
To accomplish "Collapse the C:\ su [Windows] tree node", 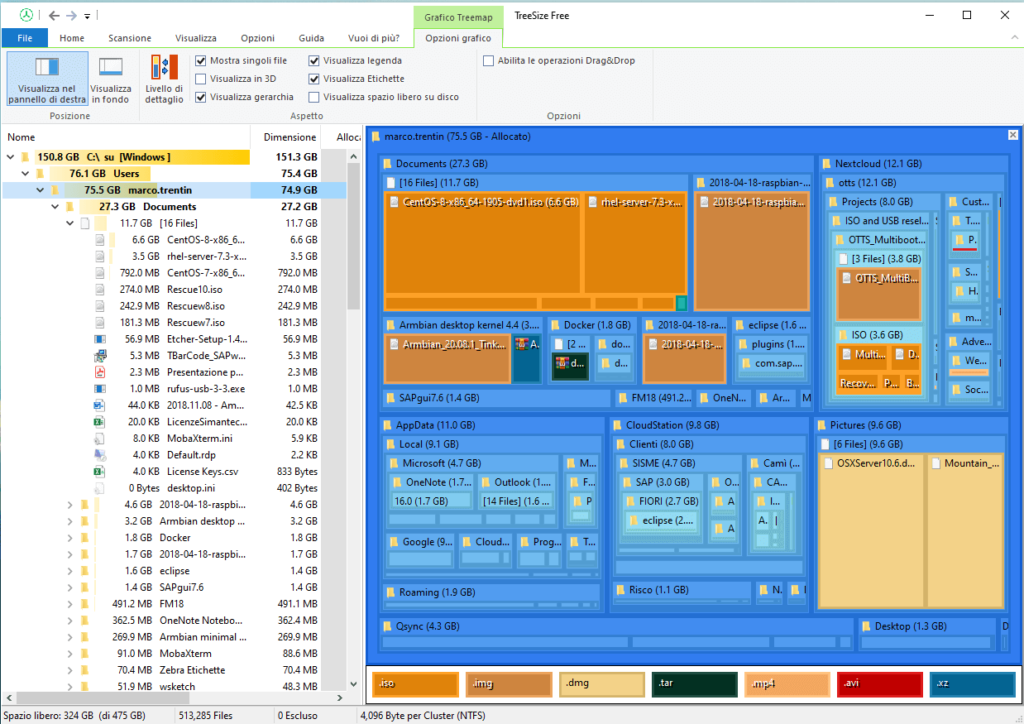I will (x=10, y=157).
